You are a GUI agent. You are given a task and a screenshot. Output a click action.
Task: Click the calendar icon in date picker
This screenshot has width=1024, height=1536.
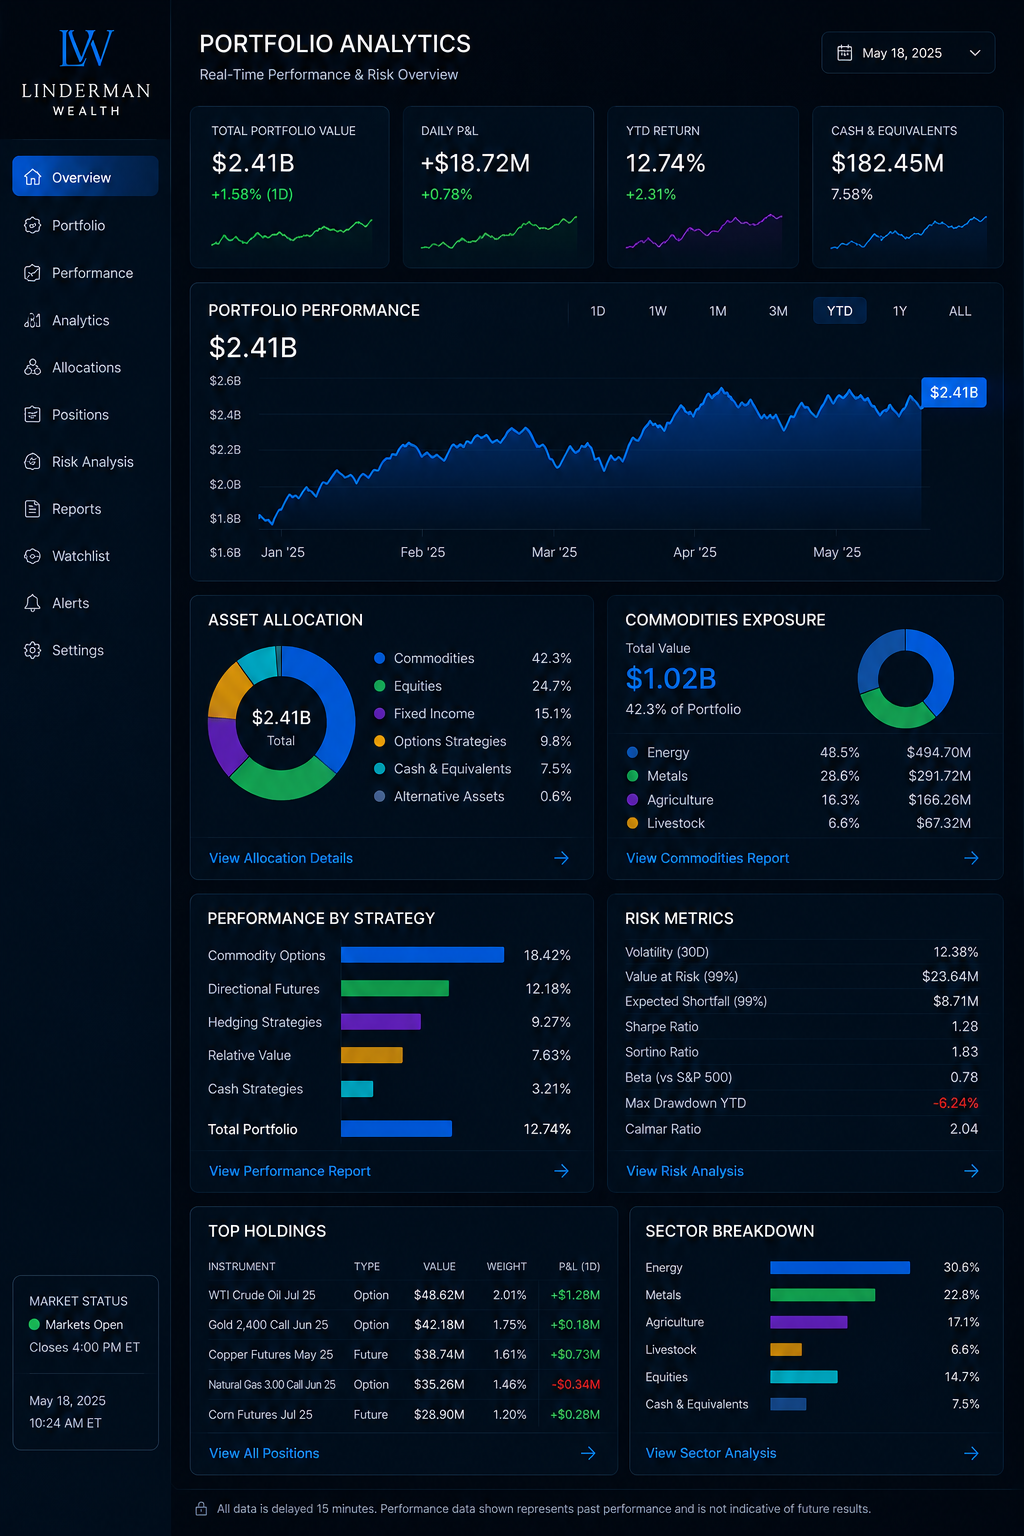pos(844,53)
